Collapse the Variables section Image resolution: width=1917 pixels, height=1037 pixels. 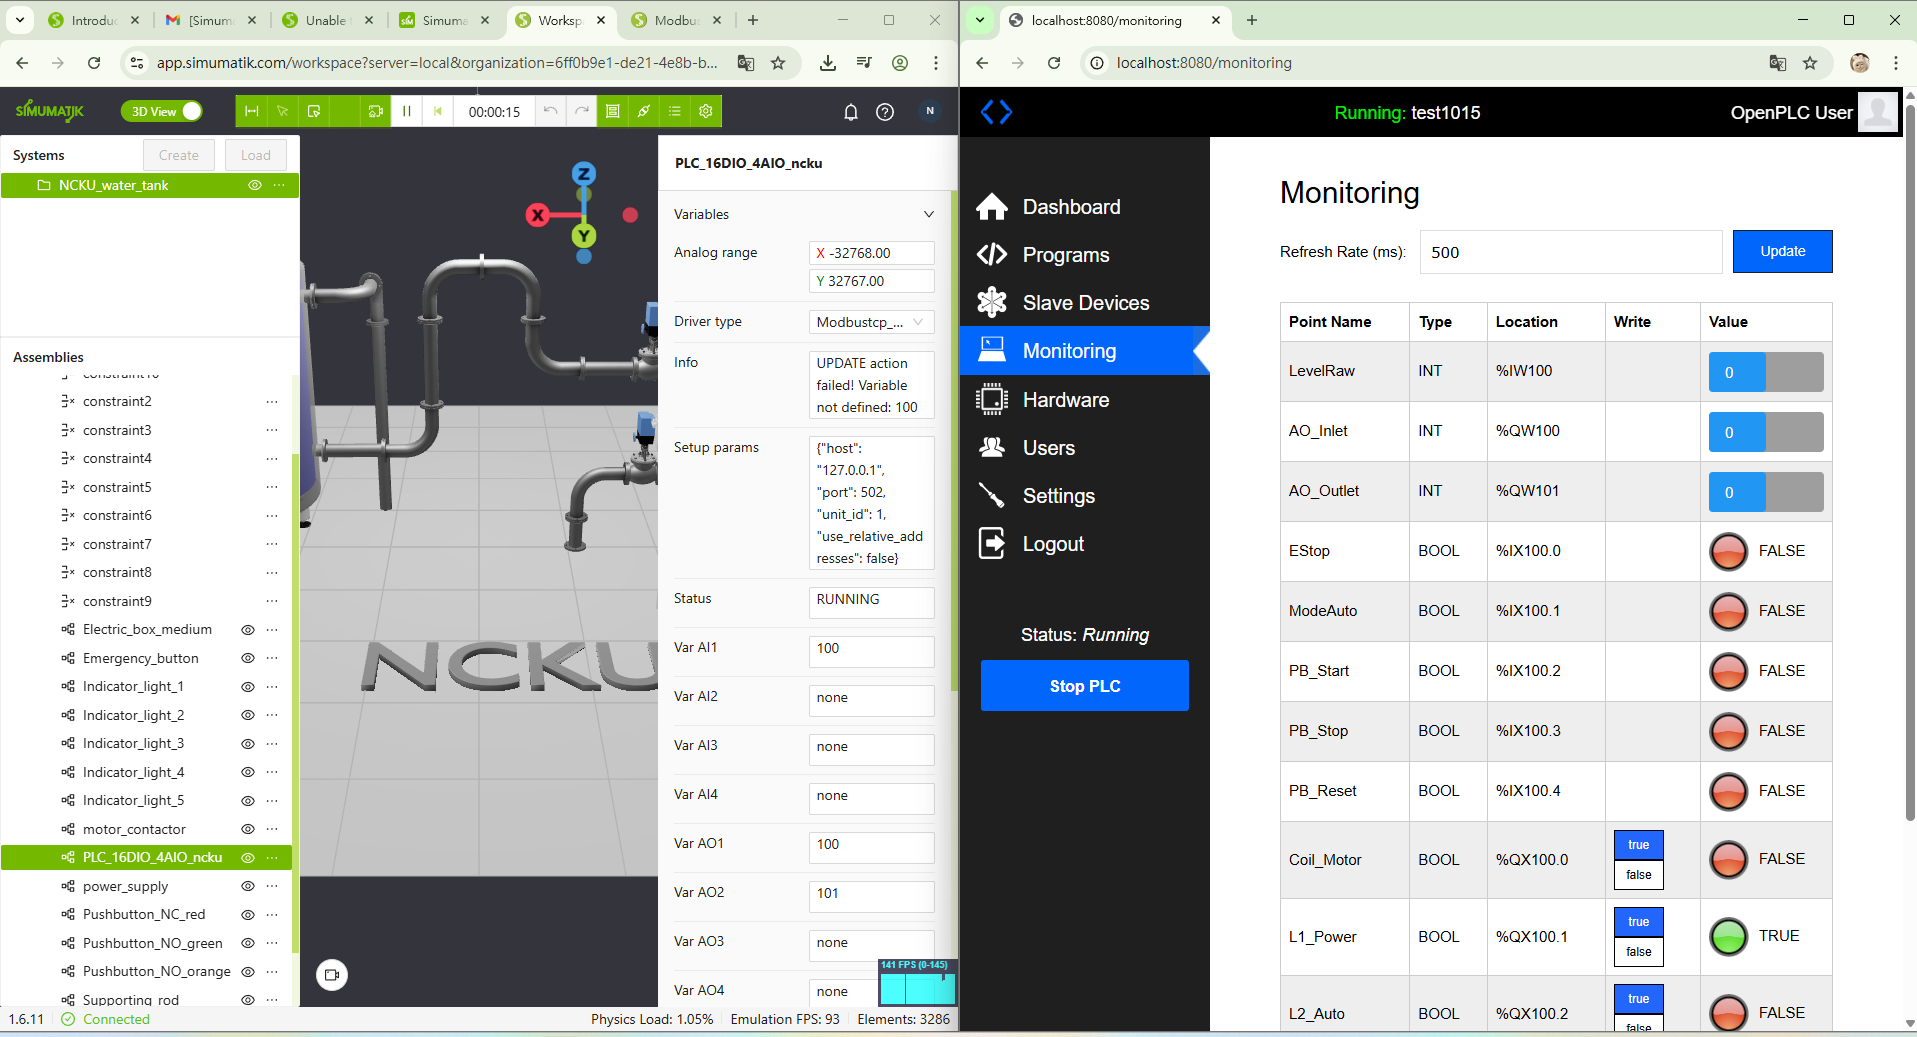(x=928, y=214)
